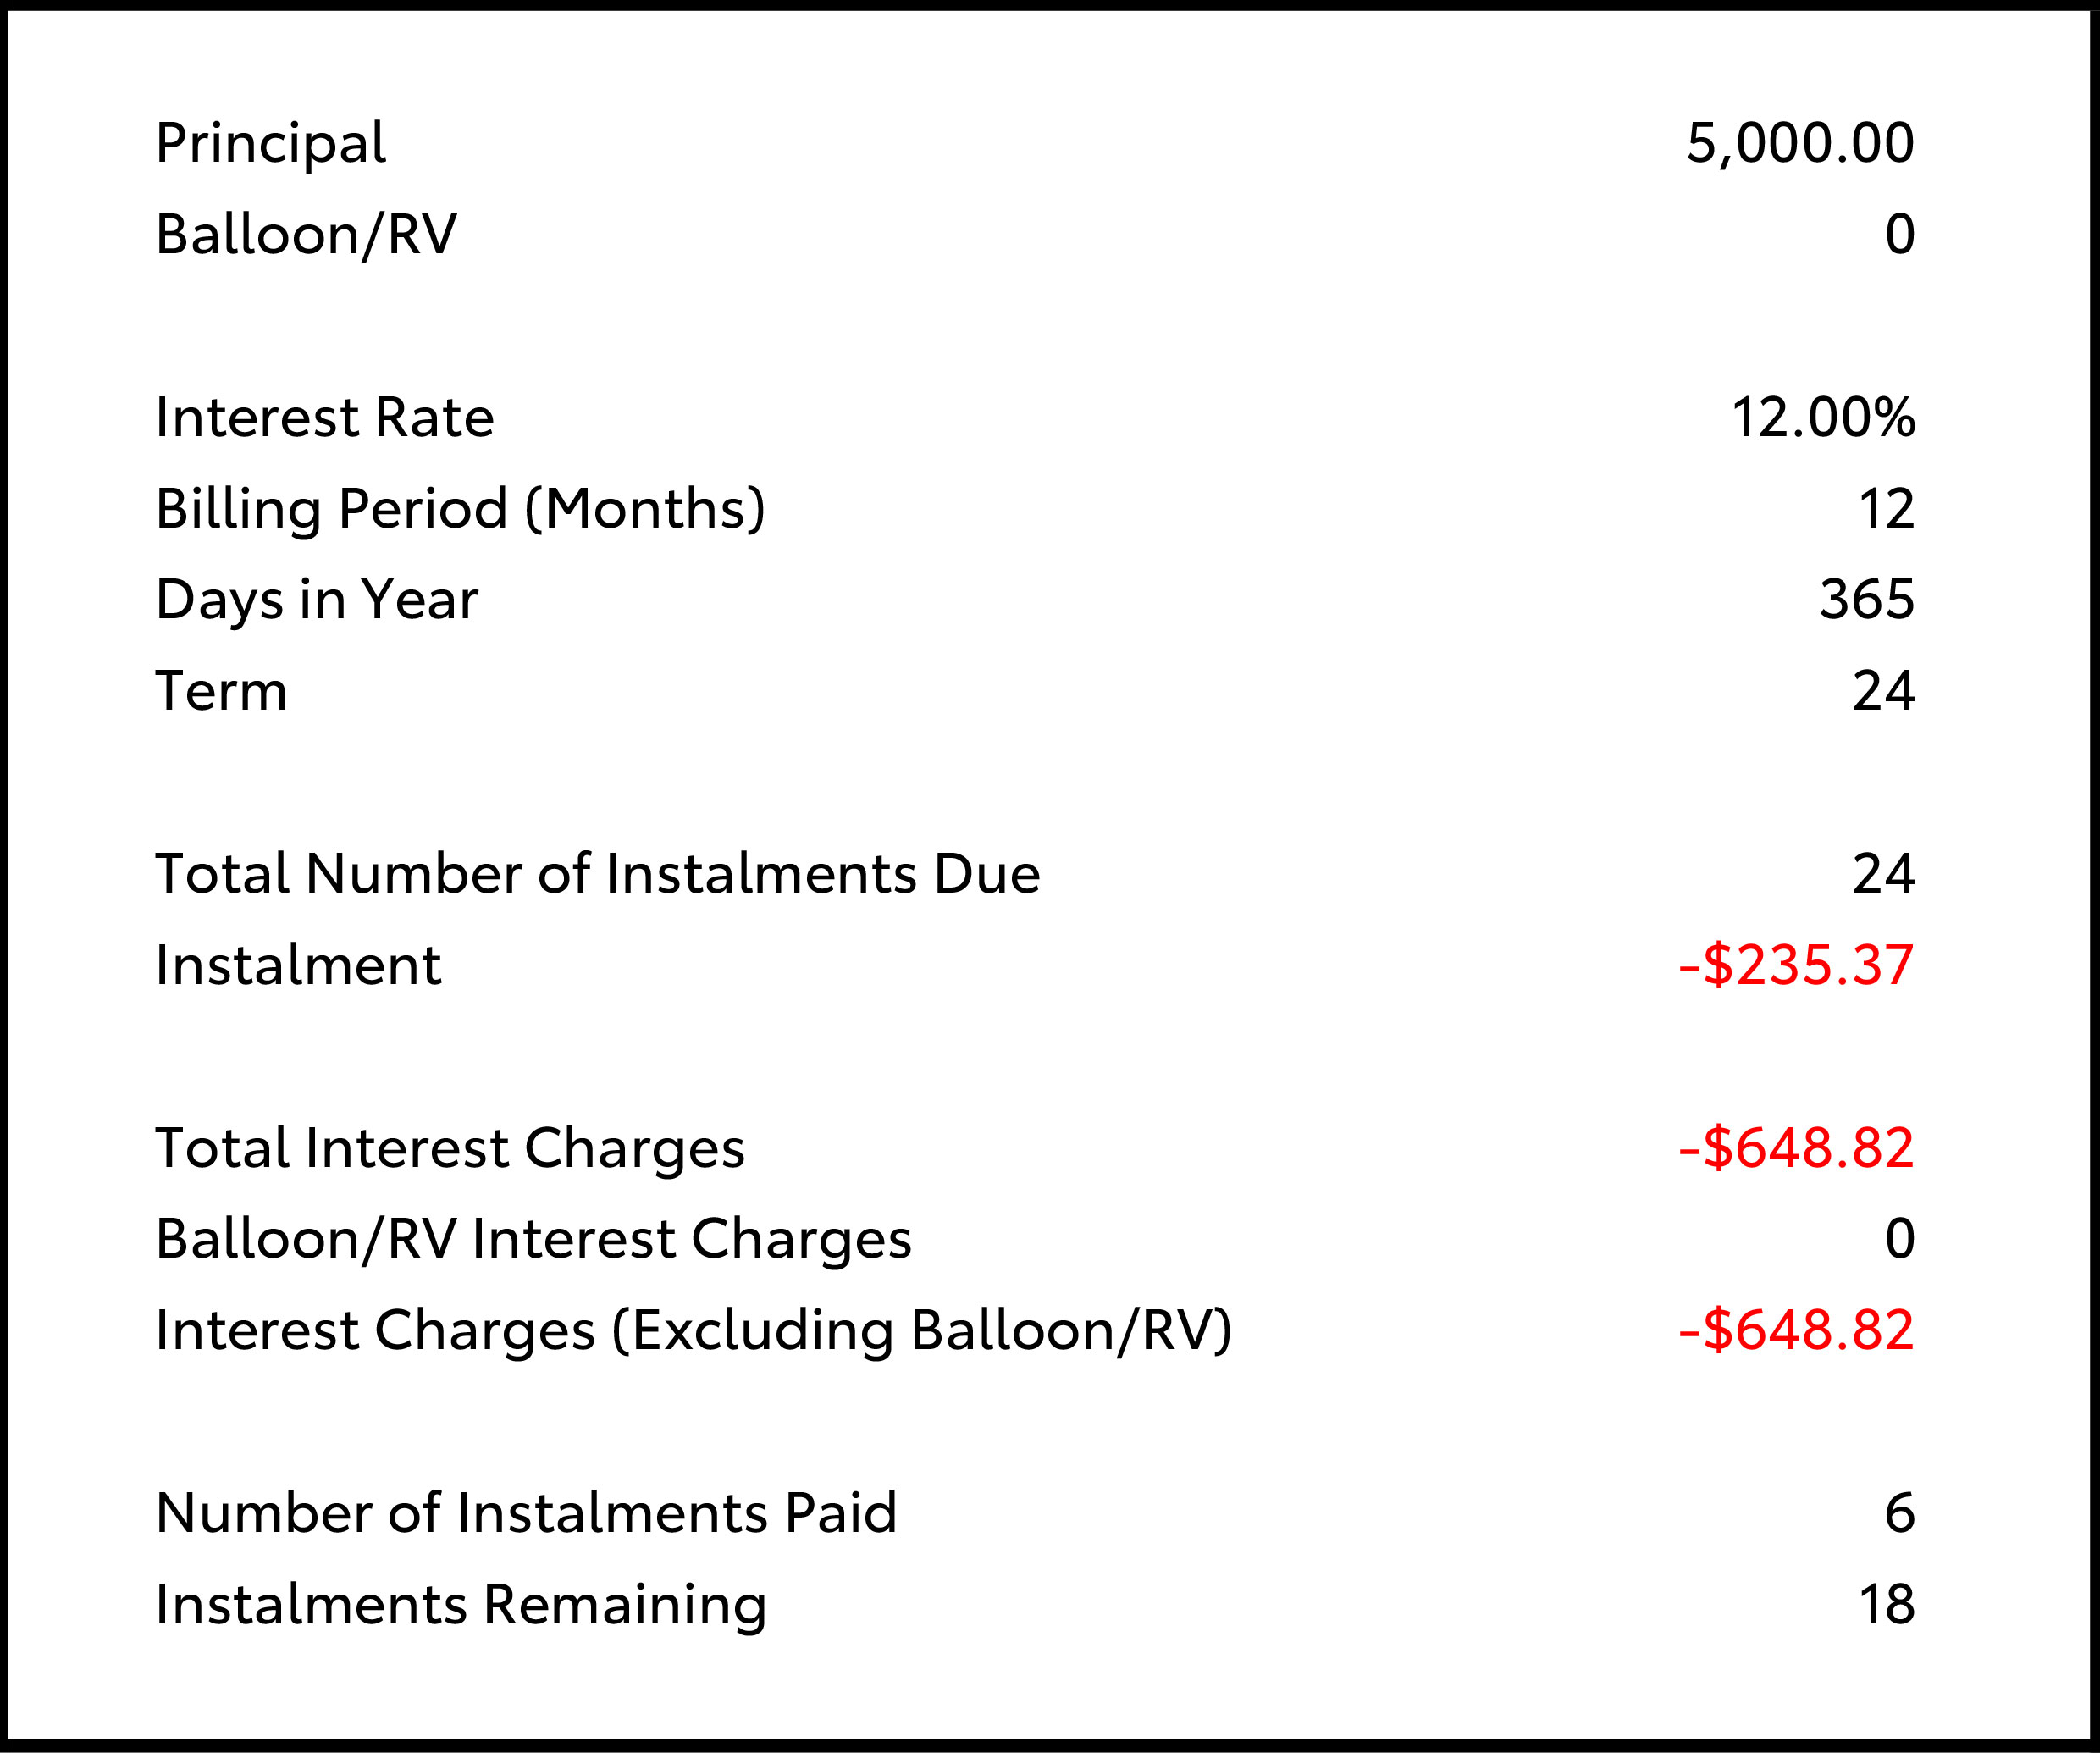Click the Billing Period (Months) label
Image resolution: width=2100 pixels, height=1753 pixels.
click(460, 508)
